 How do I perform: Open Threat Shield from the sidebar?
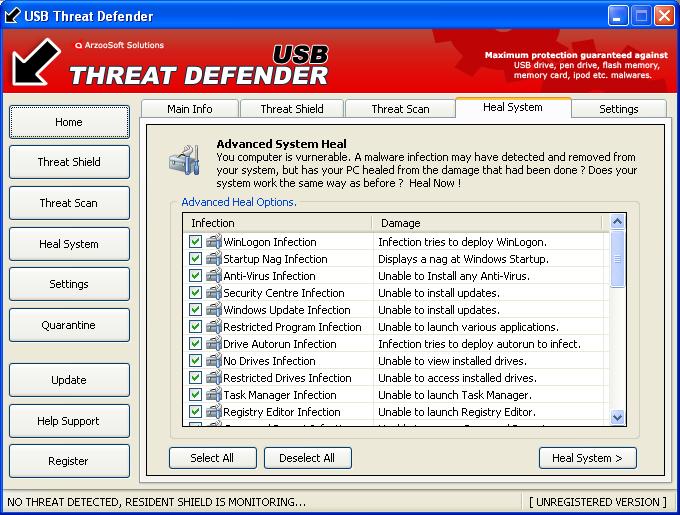pyautogui.click(x=69, y=162)
